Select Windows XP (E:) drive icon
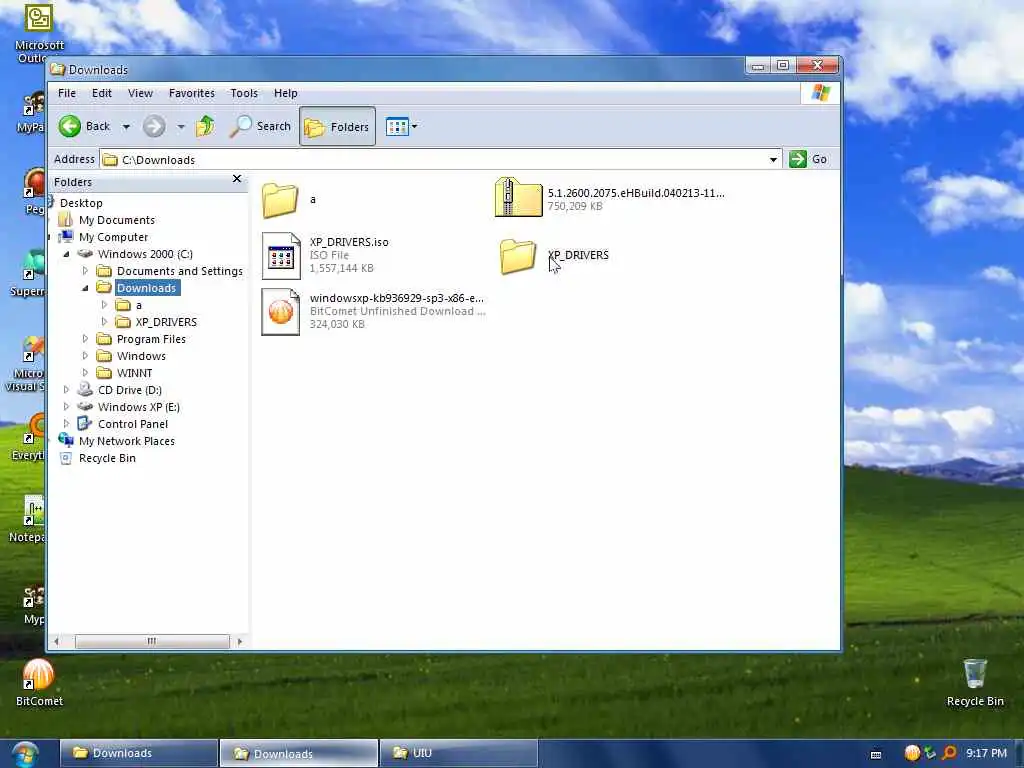 coord(85,406)
